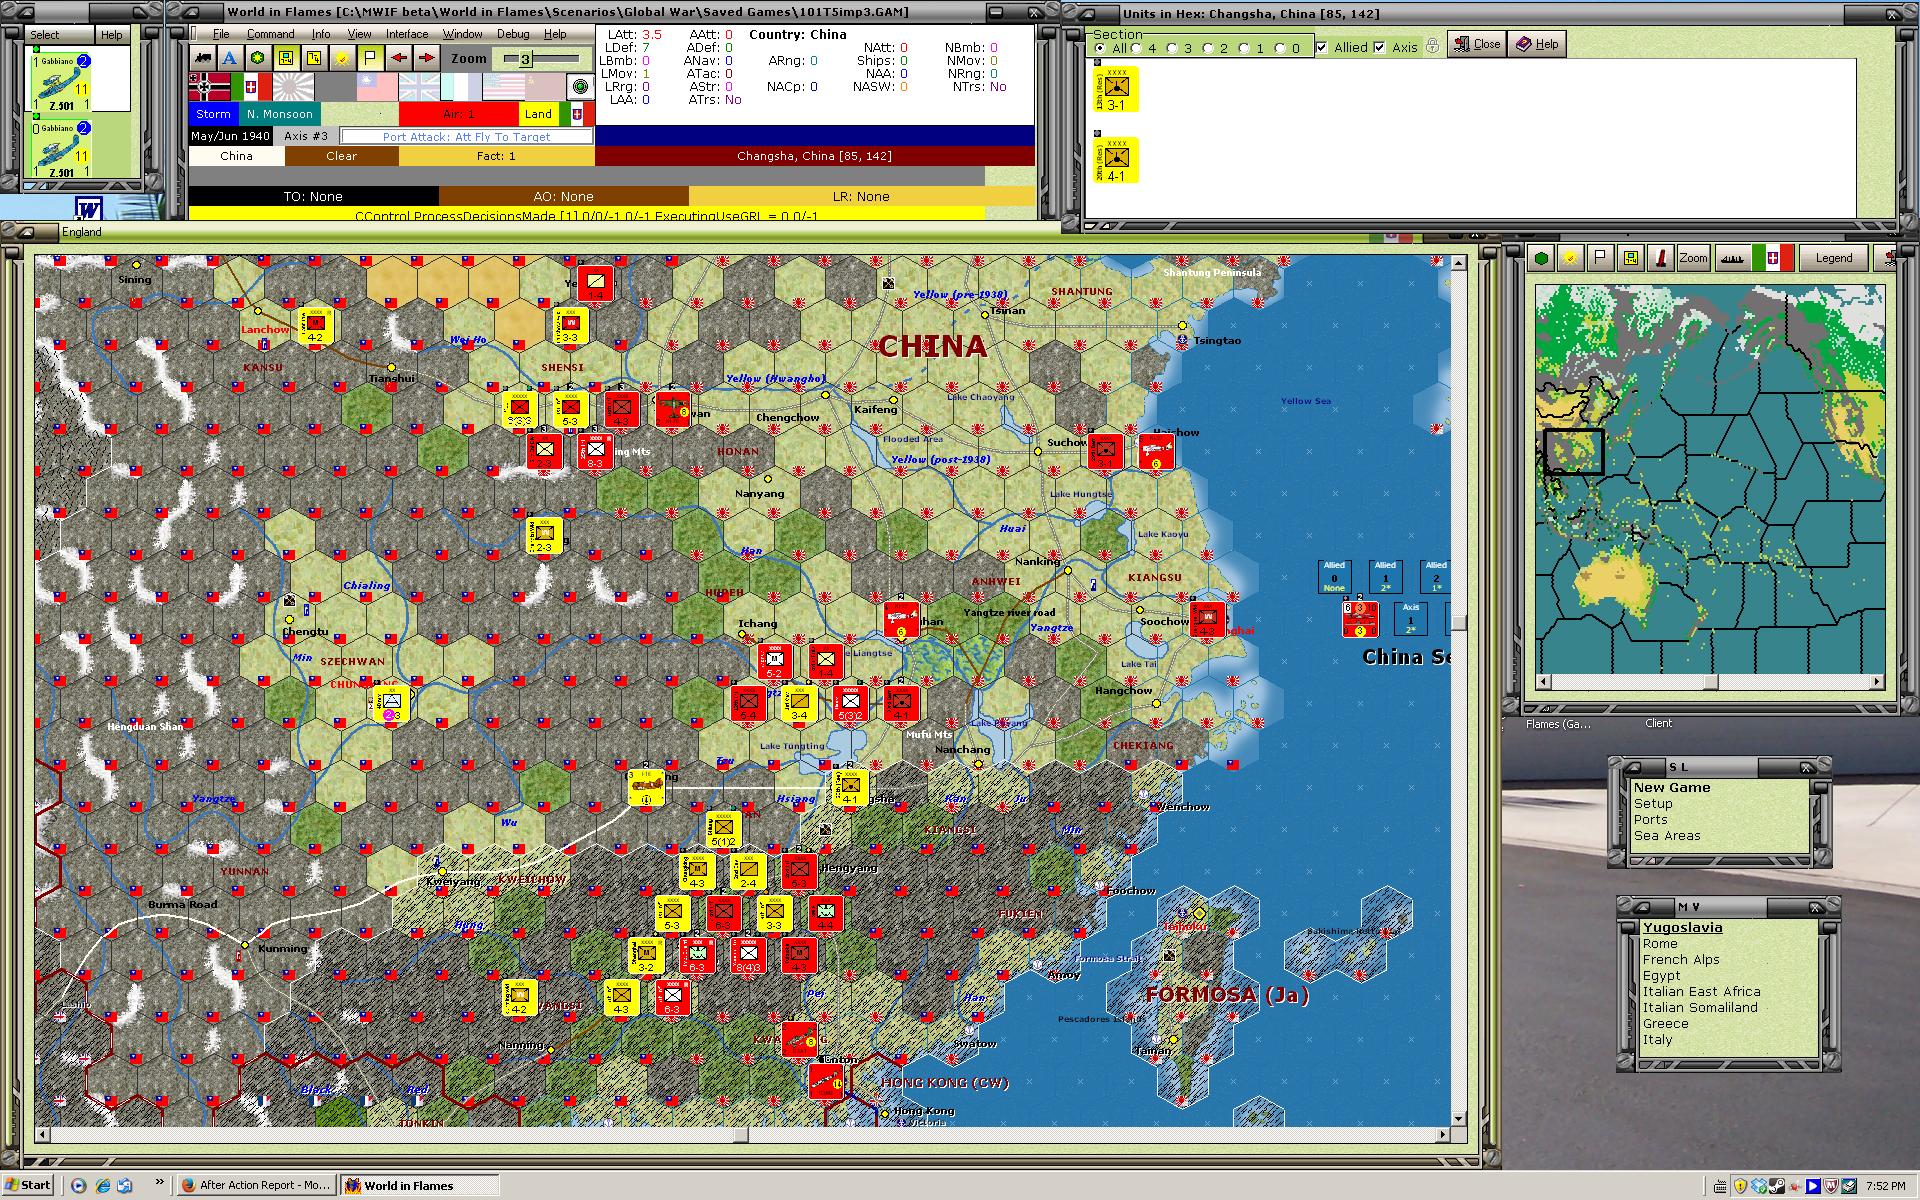Click the tank silhouette toolbar icon

click(x=203, y=58)
